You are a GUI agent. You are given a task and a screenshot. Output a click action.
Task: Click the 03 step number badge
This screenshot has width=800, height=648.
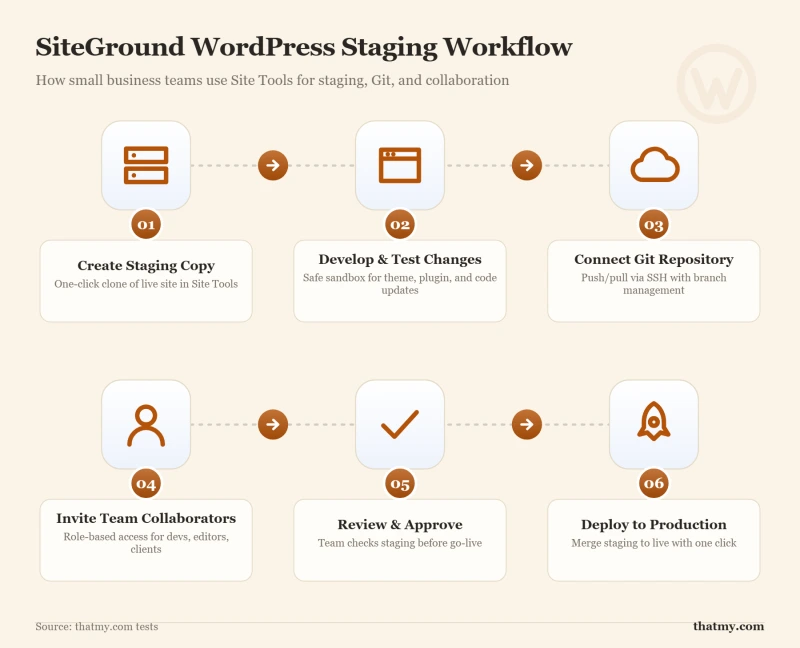(654, 225)
